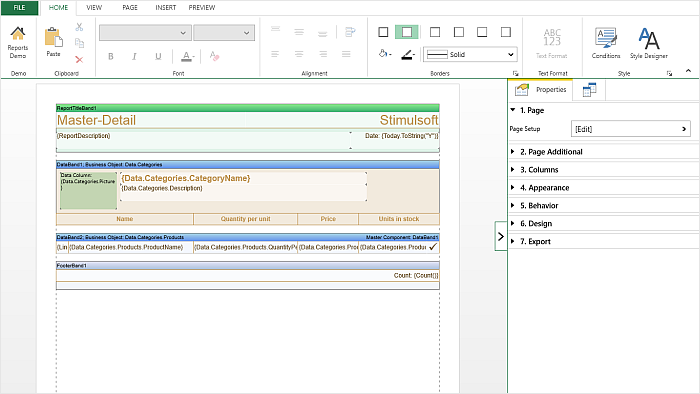Open the font color A dropdown
The image size is (700, 394).
[x=188, y=56]
